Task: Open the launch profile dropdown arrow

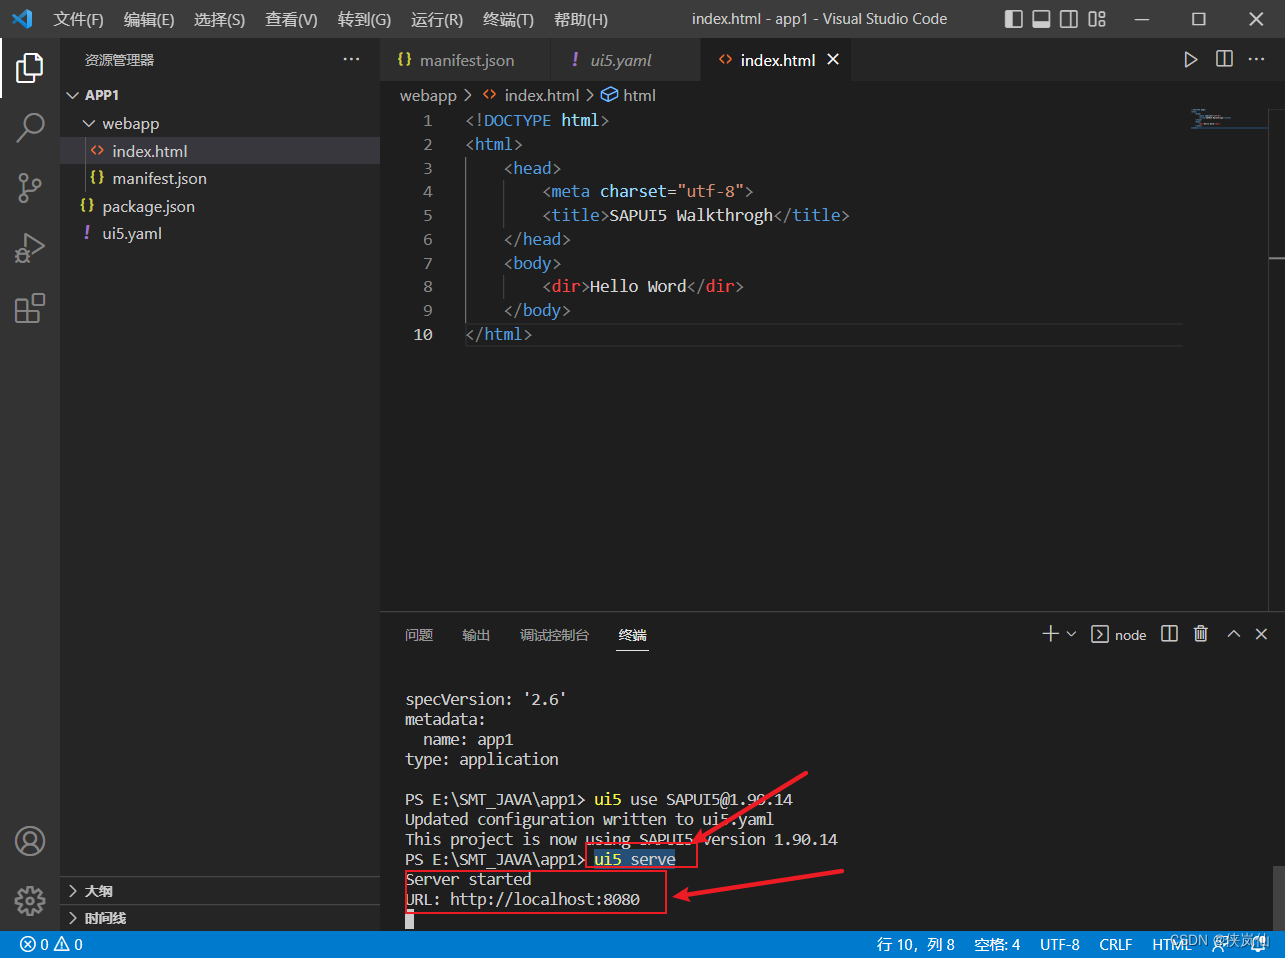Action: [1071, 634]
